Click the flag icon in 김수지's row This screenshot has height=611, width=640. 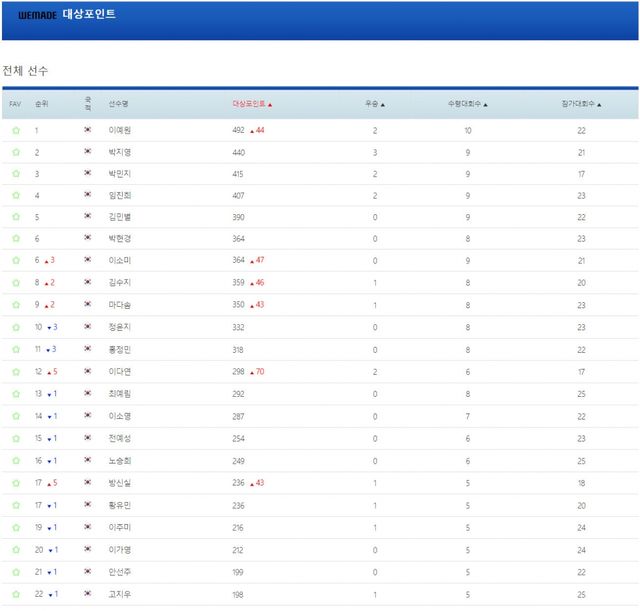(x=88, y=282)
